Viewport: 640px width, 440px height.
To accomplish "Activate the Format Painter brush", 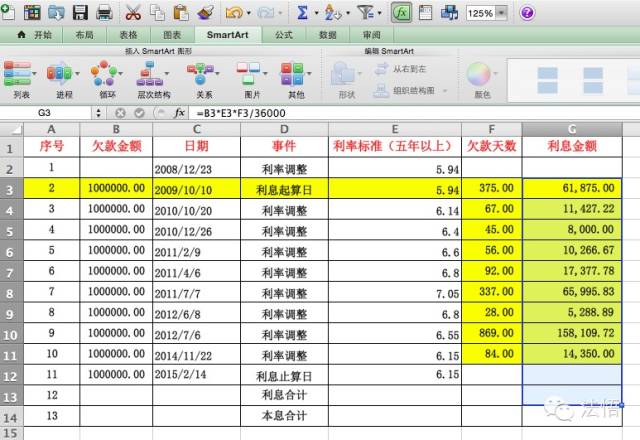I will point(205,13).
